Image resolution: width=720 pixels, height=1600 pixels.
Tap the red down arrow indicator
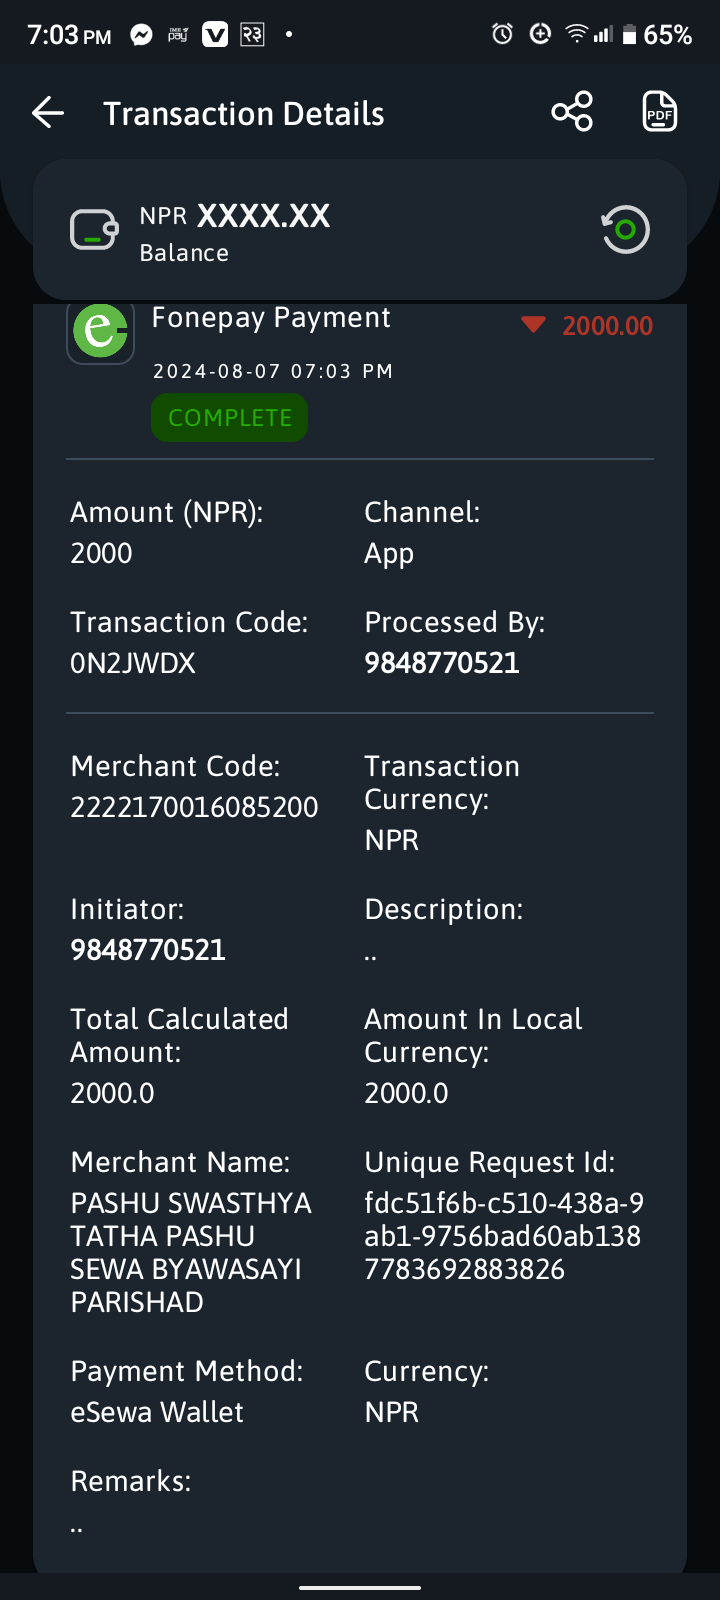pyautogui.click(x=533, y=325)
